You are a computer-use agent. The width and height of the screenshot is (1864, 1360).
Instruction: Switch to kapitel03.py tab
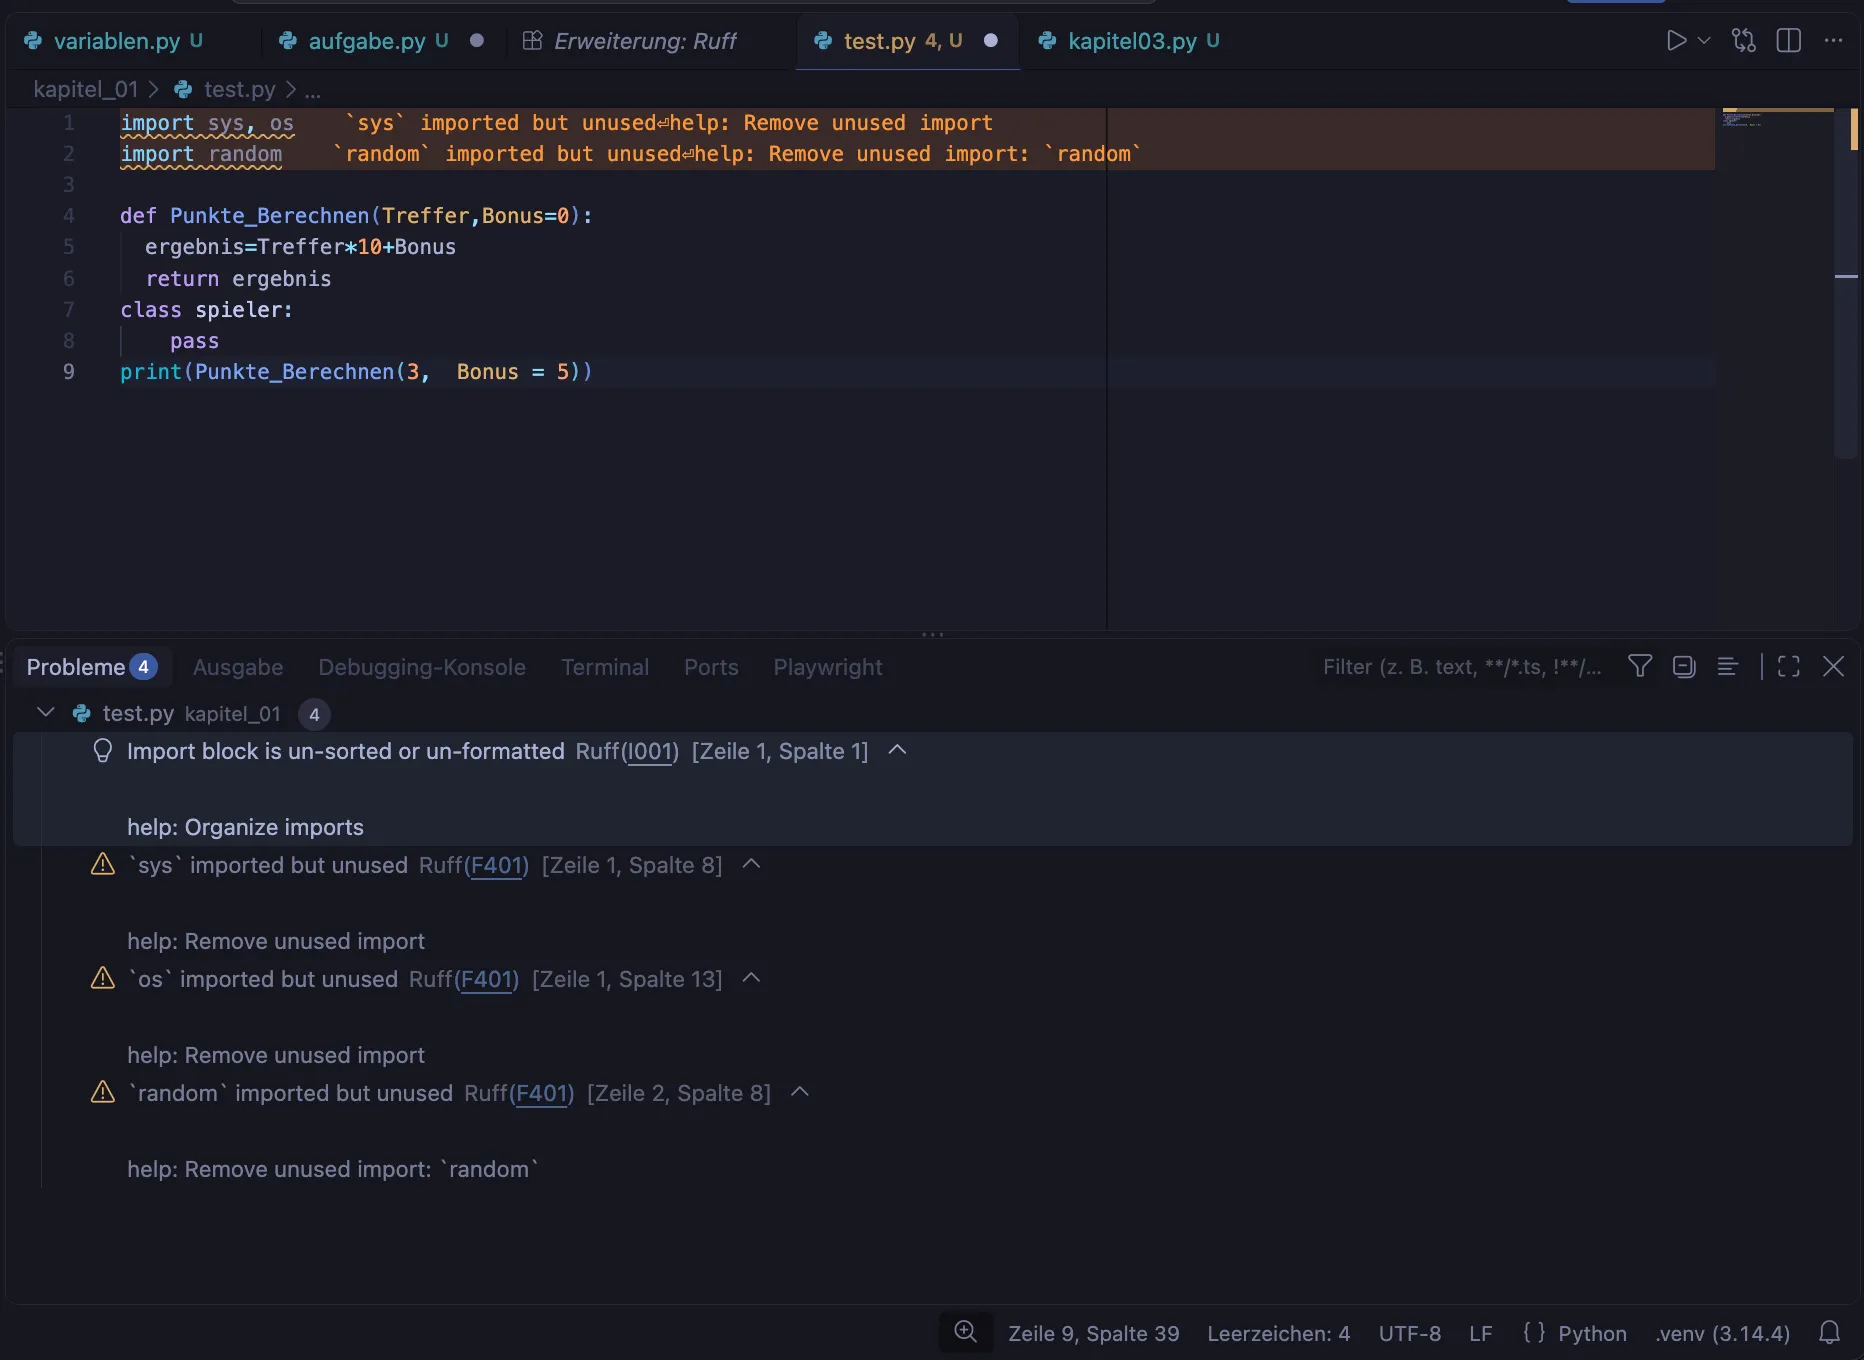tap(1131, 41)
